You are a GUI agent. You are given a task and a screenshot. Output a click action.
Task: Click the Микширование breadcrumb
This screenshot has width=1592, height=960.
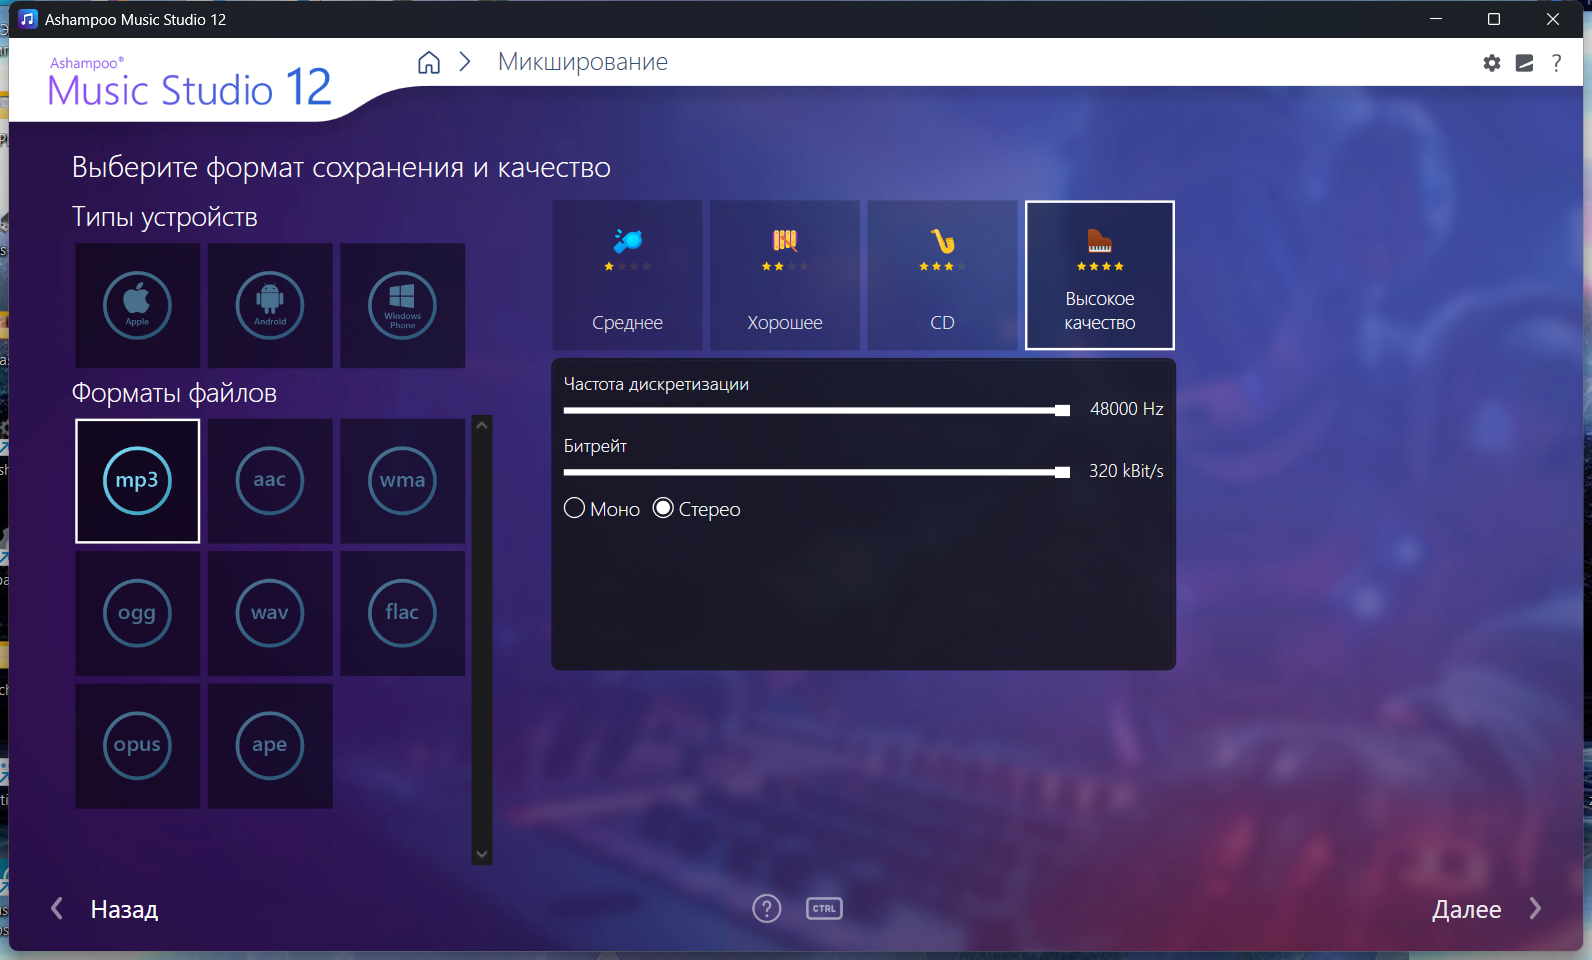(583, 62)
